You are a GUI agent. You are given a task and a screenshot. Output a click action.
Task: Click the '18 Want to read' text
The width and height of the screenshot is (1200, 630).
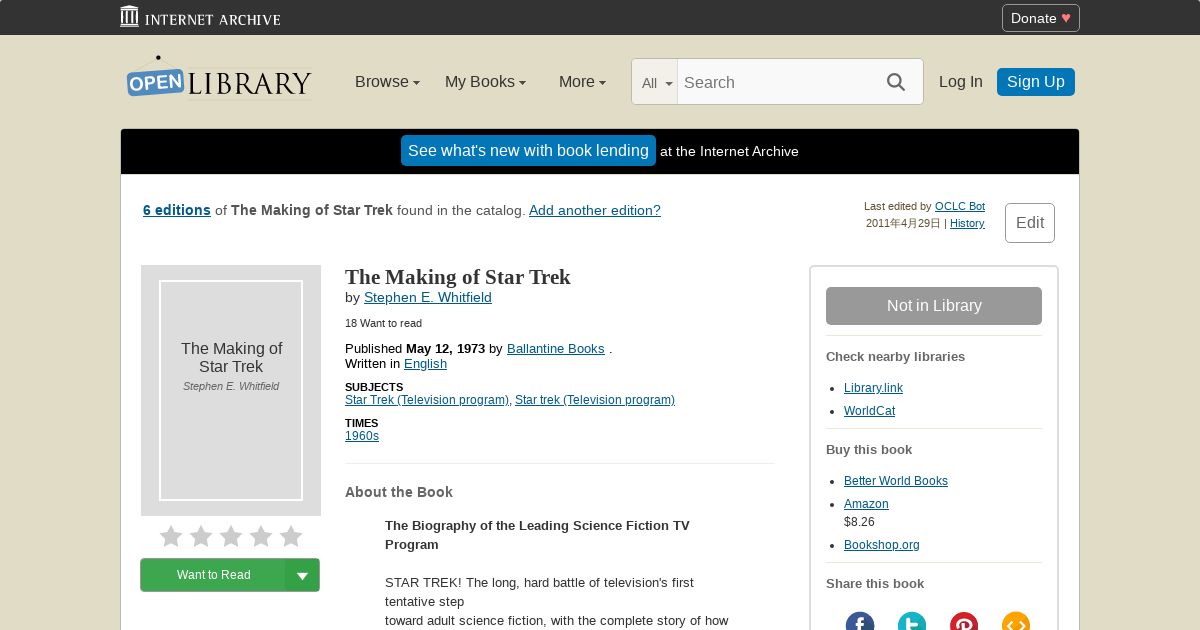pos(383,323)
